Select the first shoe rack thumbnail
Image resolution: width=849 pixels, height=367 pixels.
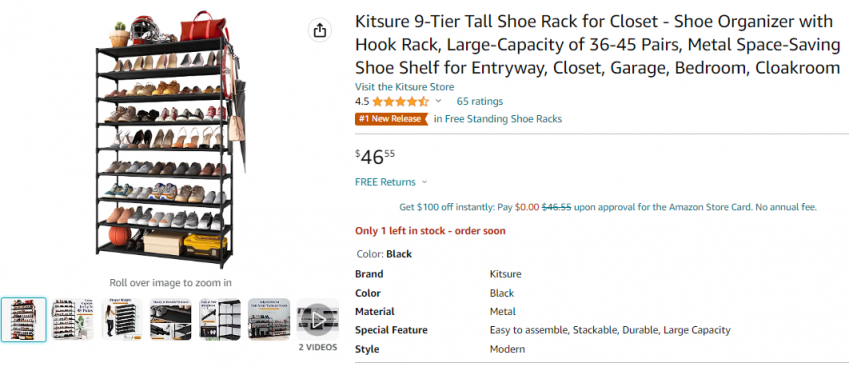point(23,320)
